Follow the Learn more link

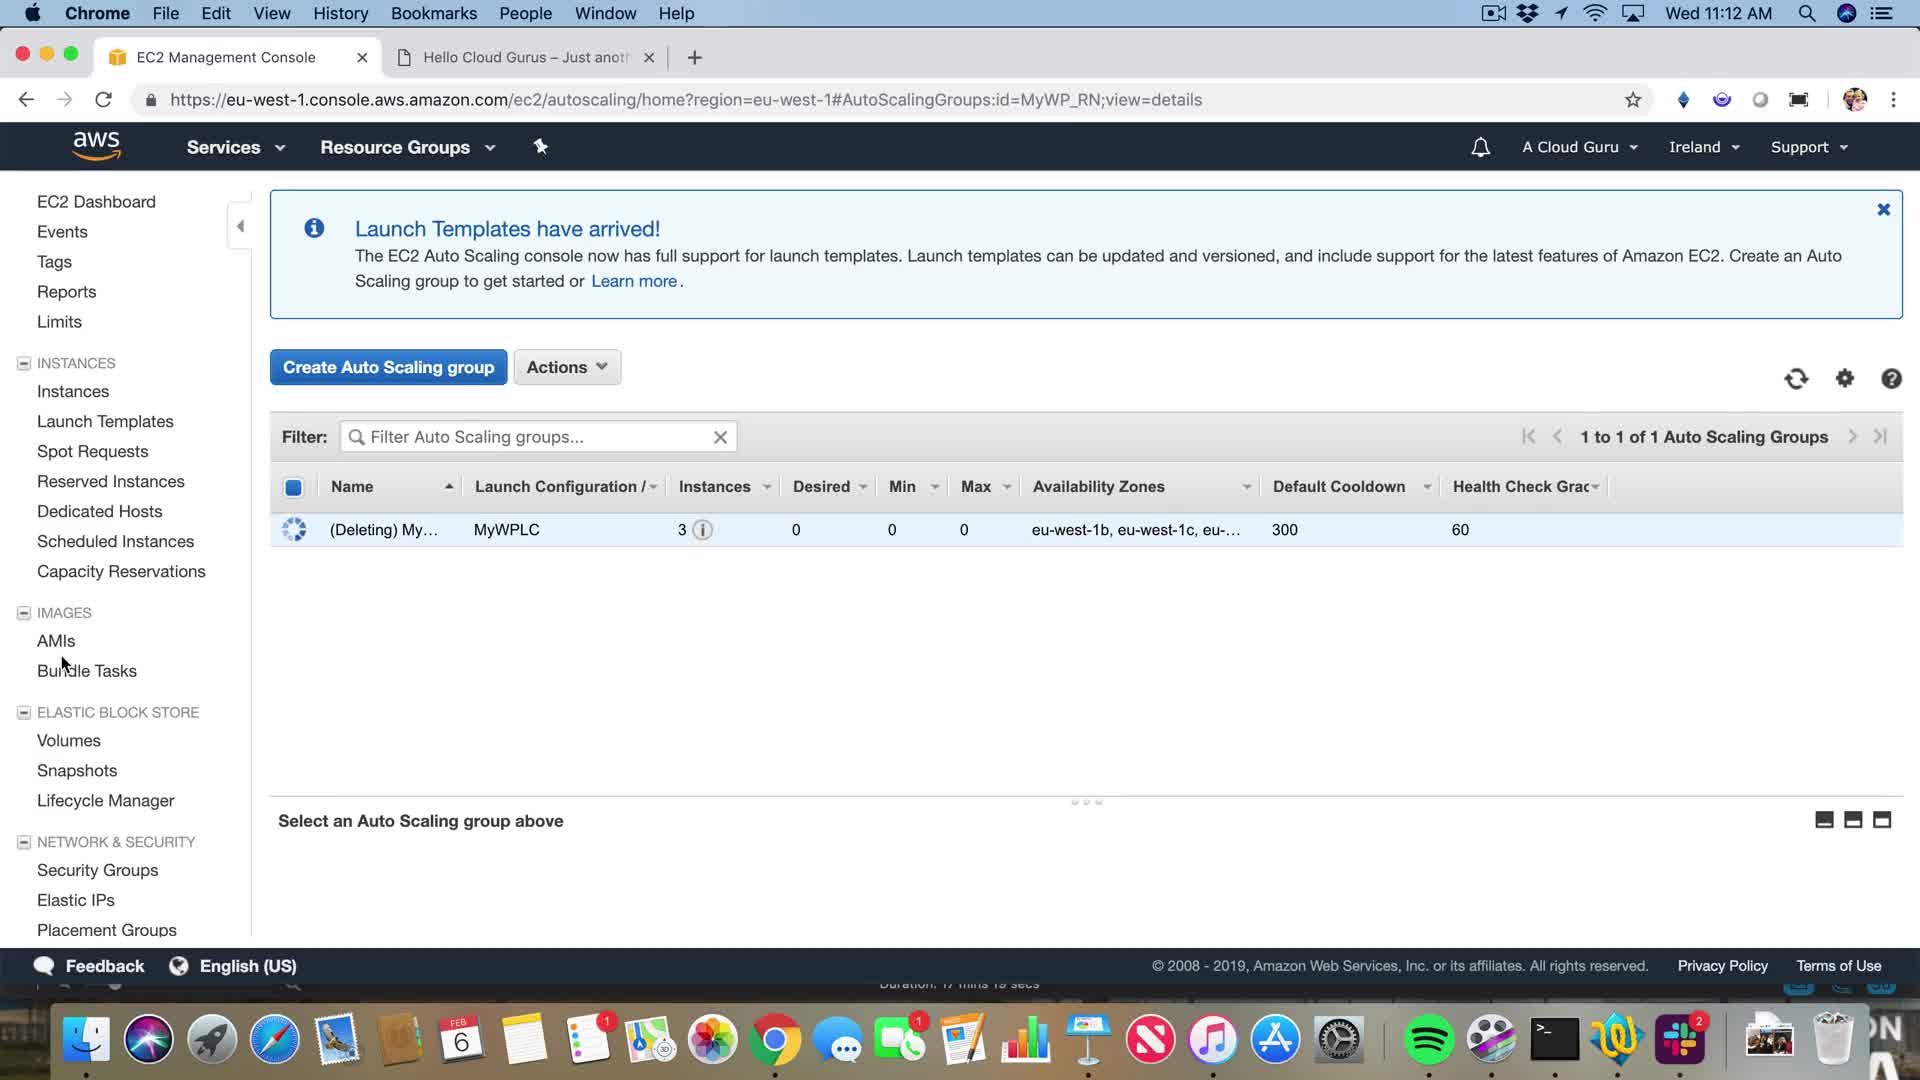[633, 281]
